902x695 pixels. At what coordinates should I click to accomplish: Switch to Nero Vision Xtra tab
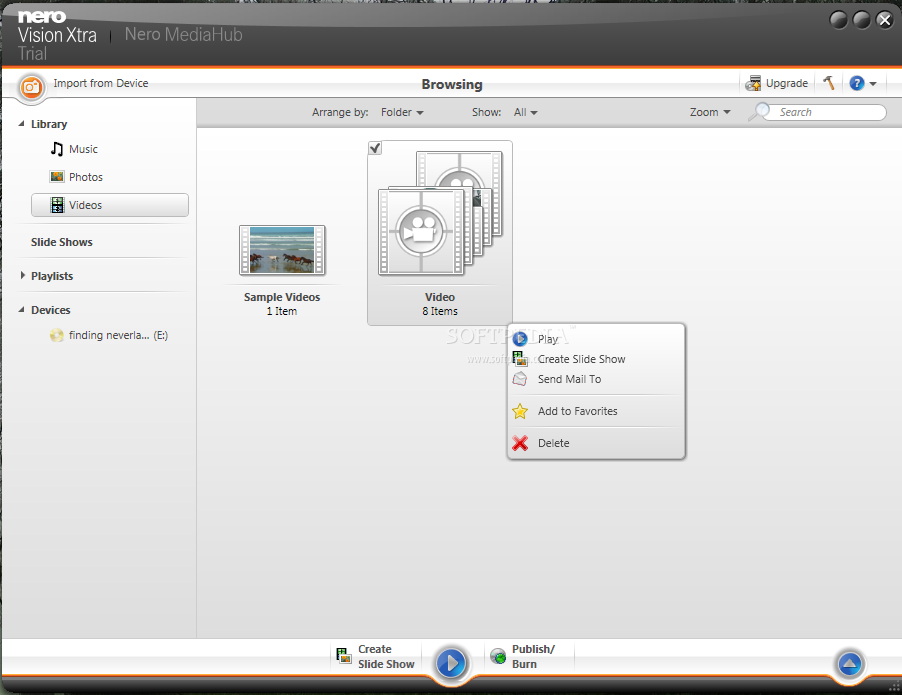coord(57,36)
